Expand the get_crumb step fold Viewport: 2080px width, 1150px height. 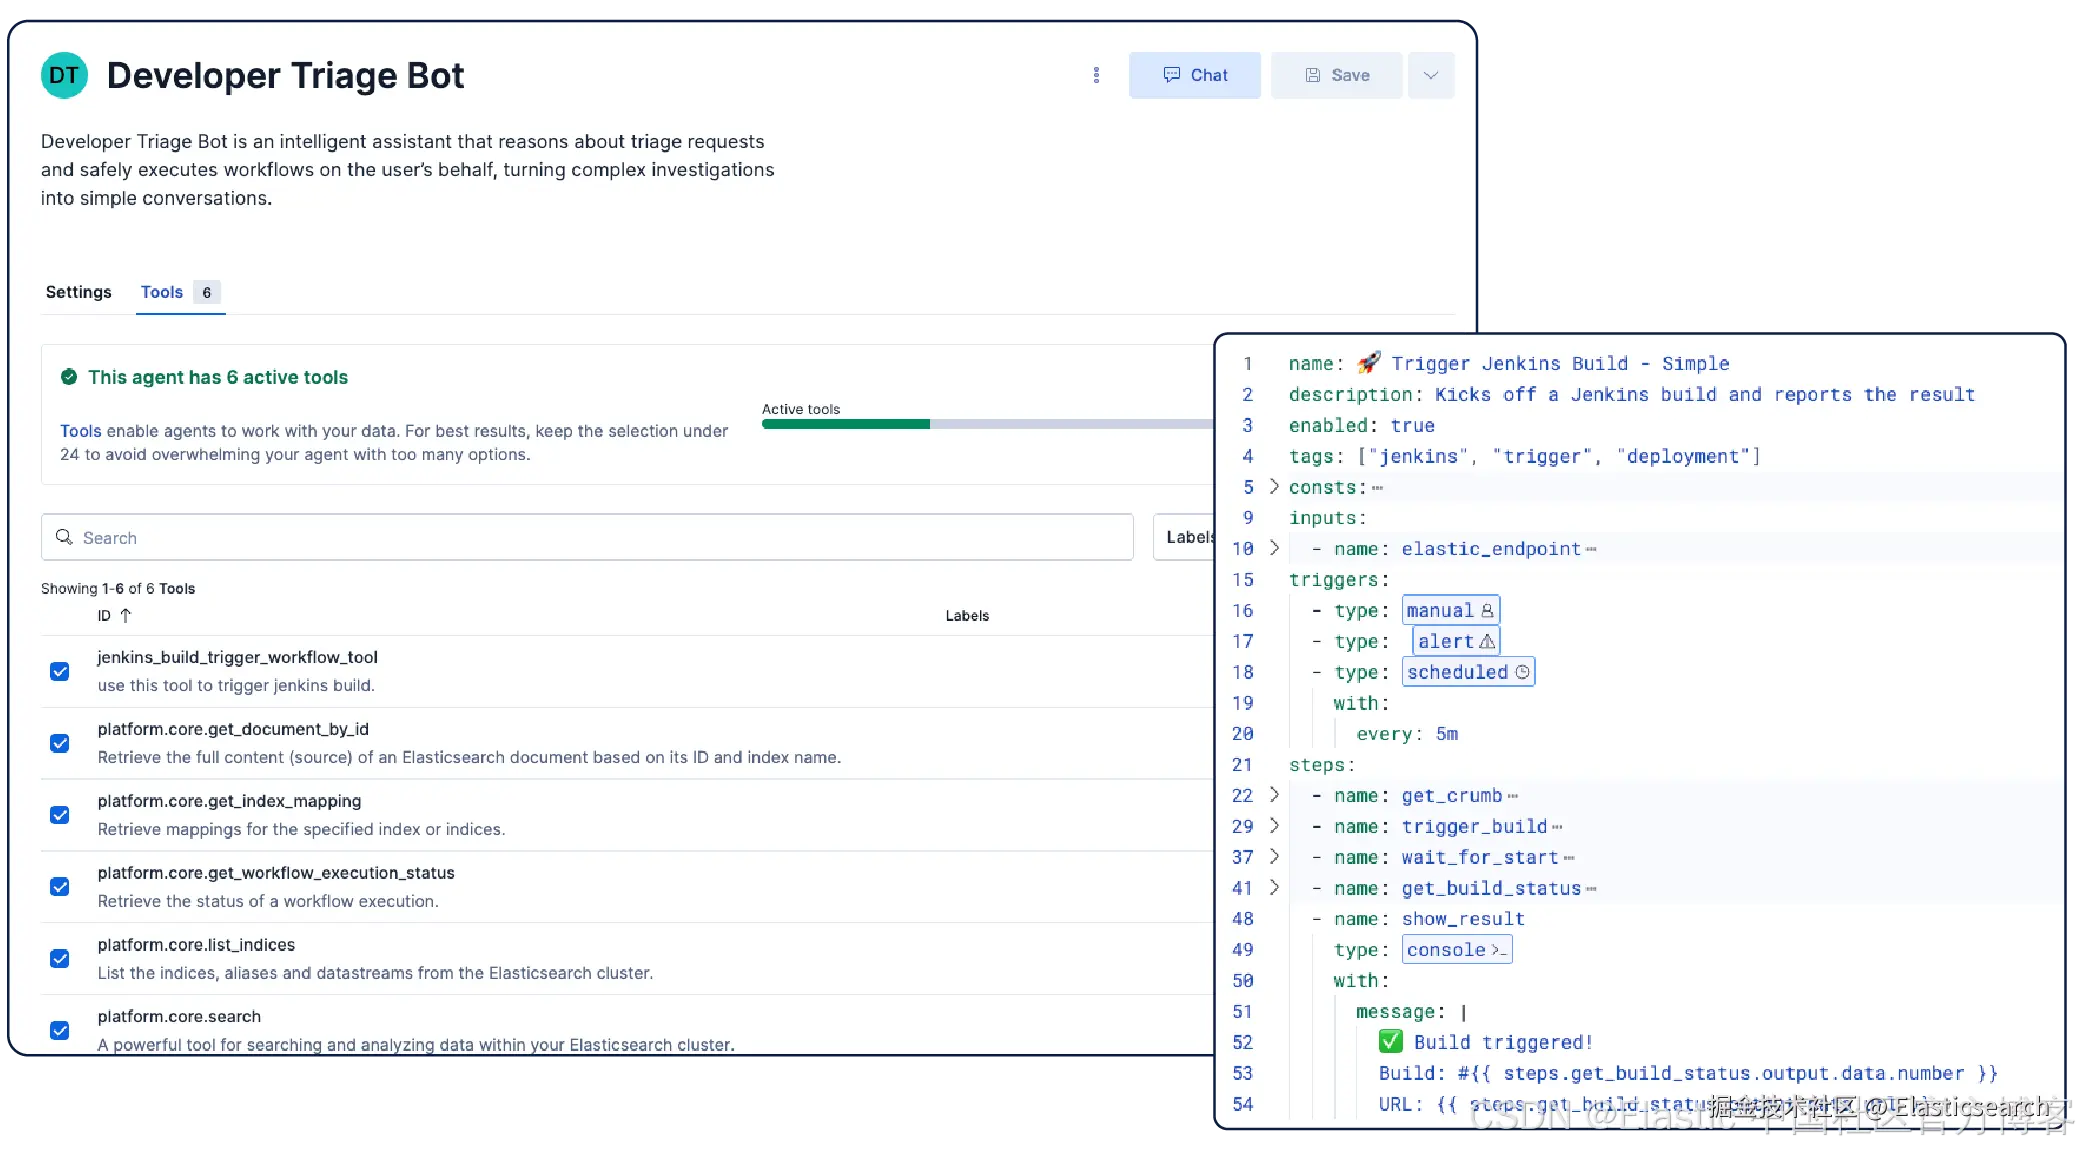point(1274,795)
